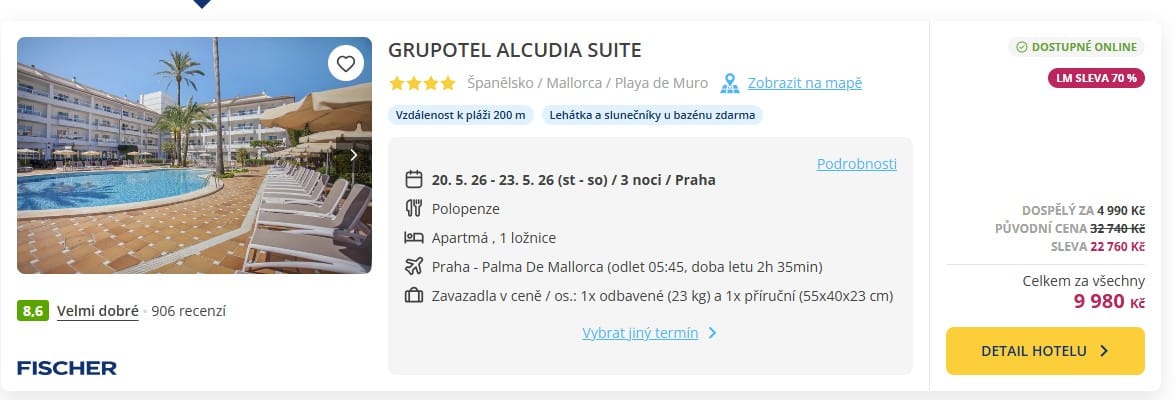Show next hotel photo with arrow
Screen dimensions: 1176x400
coord(354,155)
